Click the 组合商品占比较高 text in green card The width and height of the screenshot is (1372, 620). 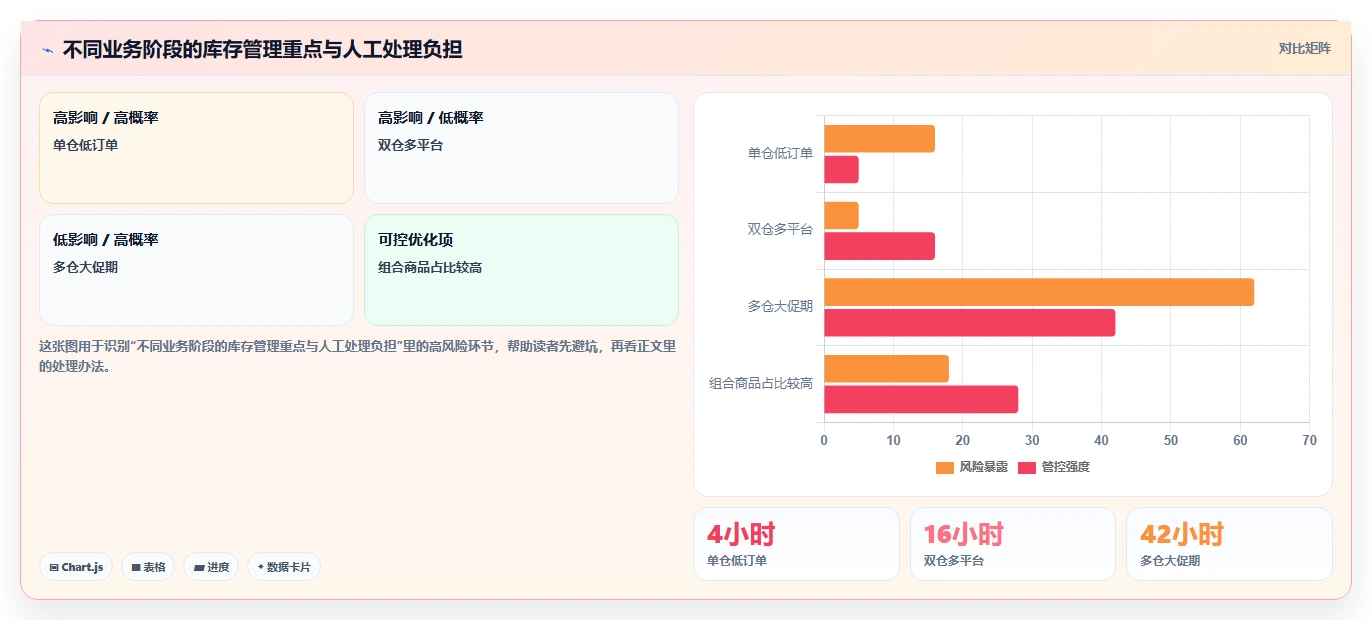tap(430, 267)
